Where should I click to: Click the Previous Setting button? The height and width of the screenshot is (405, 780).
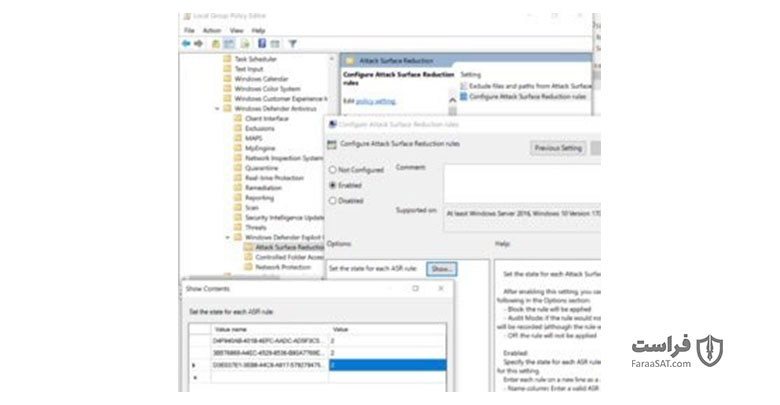[x=558, y=148]
